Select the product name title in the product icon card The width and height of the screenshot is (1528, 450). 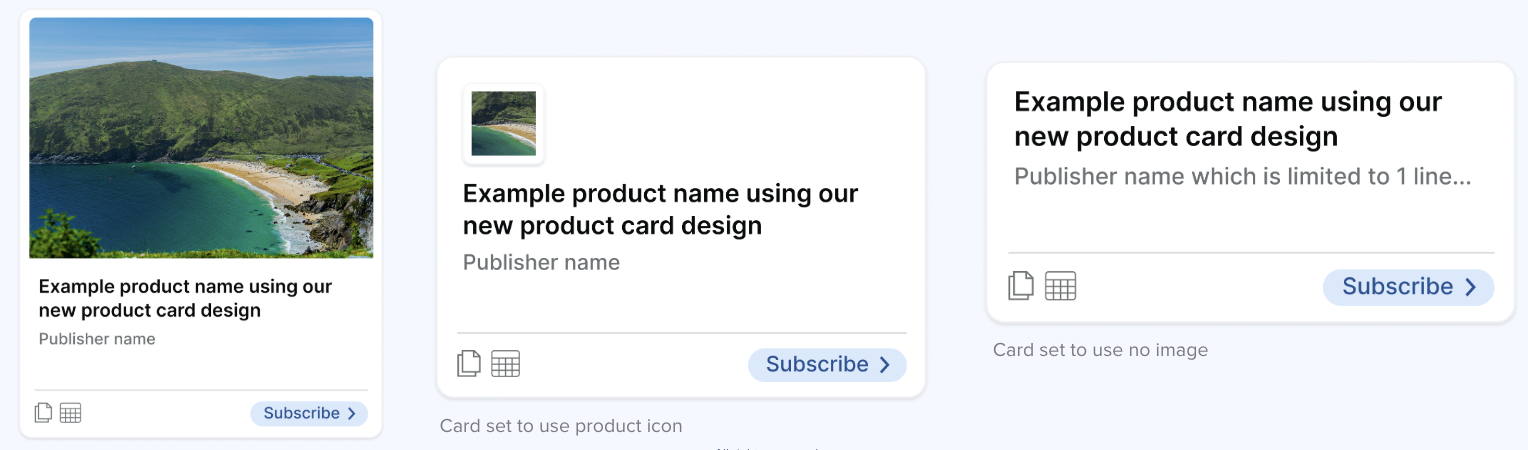[660, 209]
